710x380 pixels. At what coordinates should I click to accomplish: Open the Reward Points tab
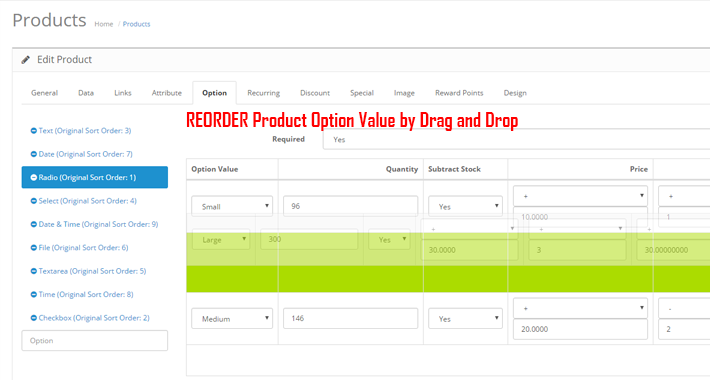click(x=459, y=93)
